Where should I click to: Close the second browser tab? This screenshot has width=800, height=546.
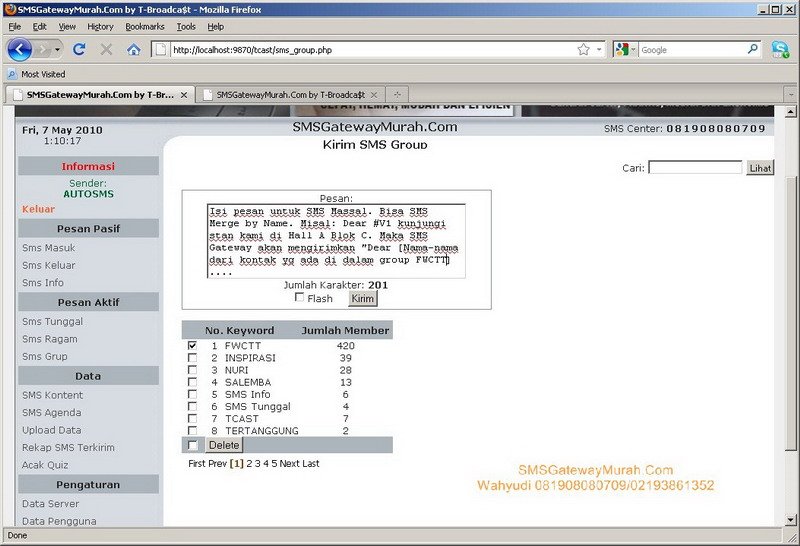click(x=374, y=95)
